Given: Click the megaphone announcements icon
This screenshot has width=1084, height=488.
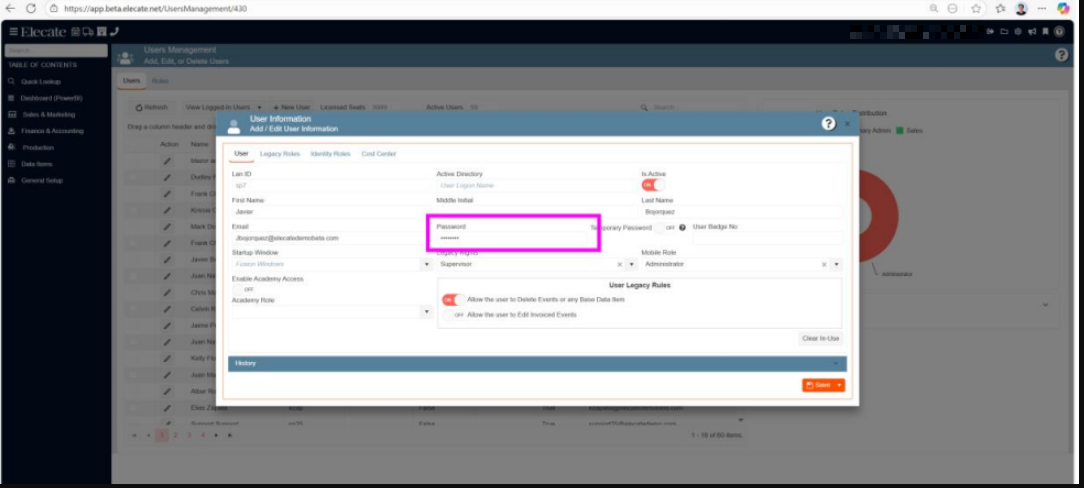Looking at the screenshot, I should [1032, 32].
